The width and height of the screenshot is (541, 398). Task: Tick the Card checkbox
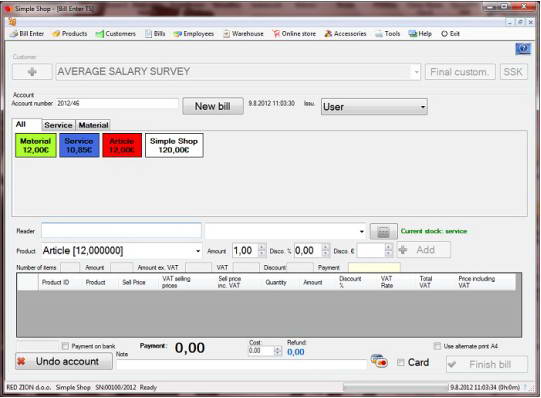[x=401, y=362]
